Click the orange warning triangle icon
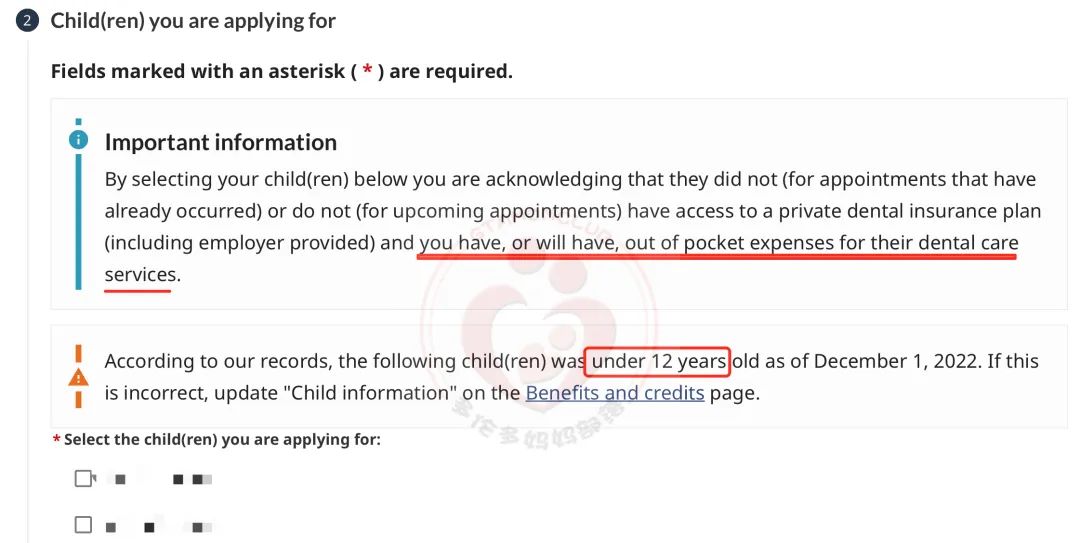The height and width of the screenshot is (543, 1080). [x=79, y=378]
